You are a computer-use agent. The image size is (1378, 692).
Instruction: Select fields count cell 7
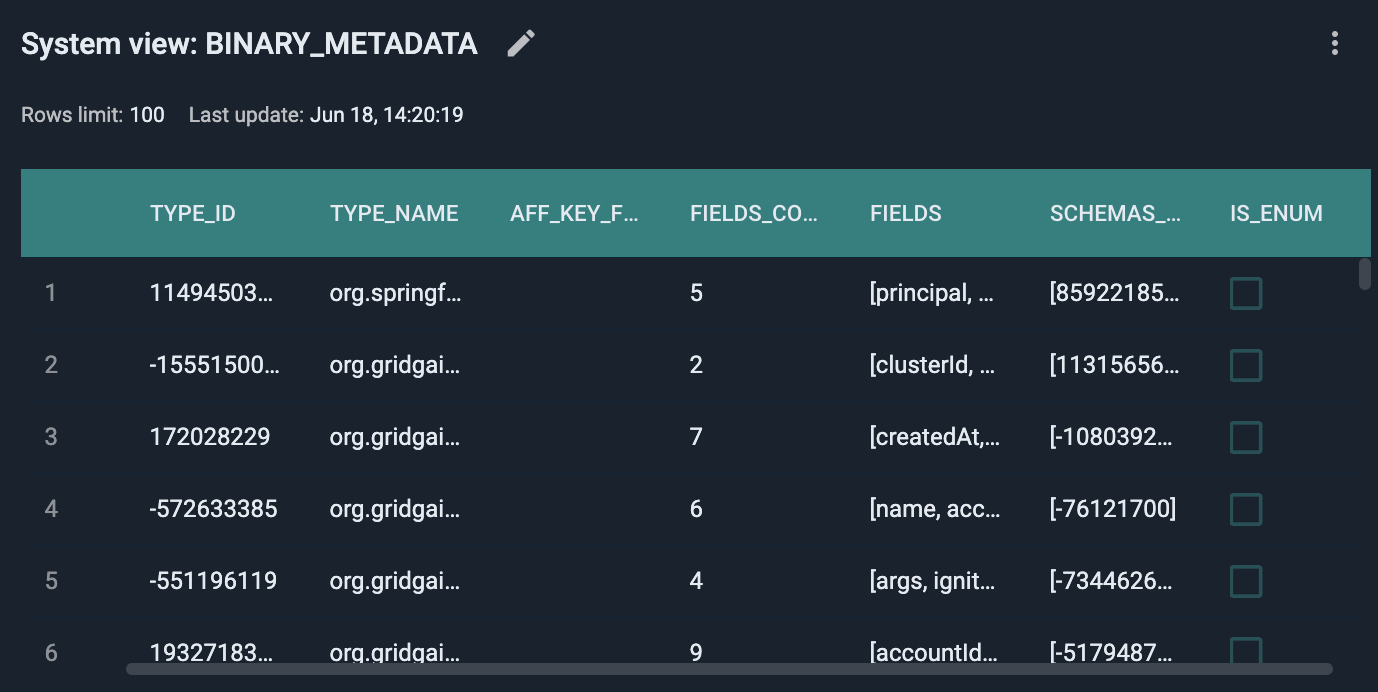(x=696, y=437)
